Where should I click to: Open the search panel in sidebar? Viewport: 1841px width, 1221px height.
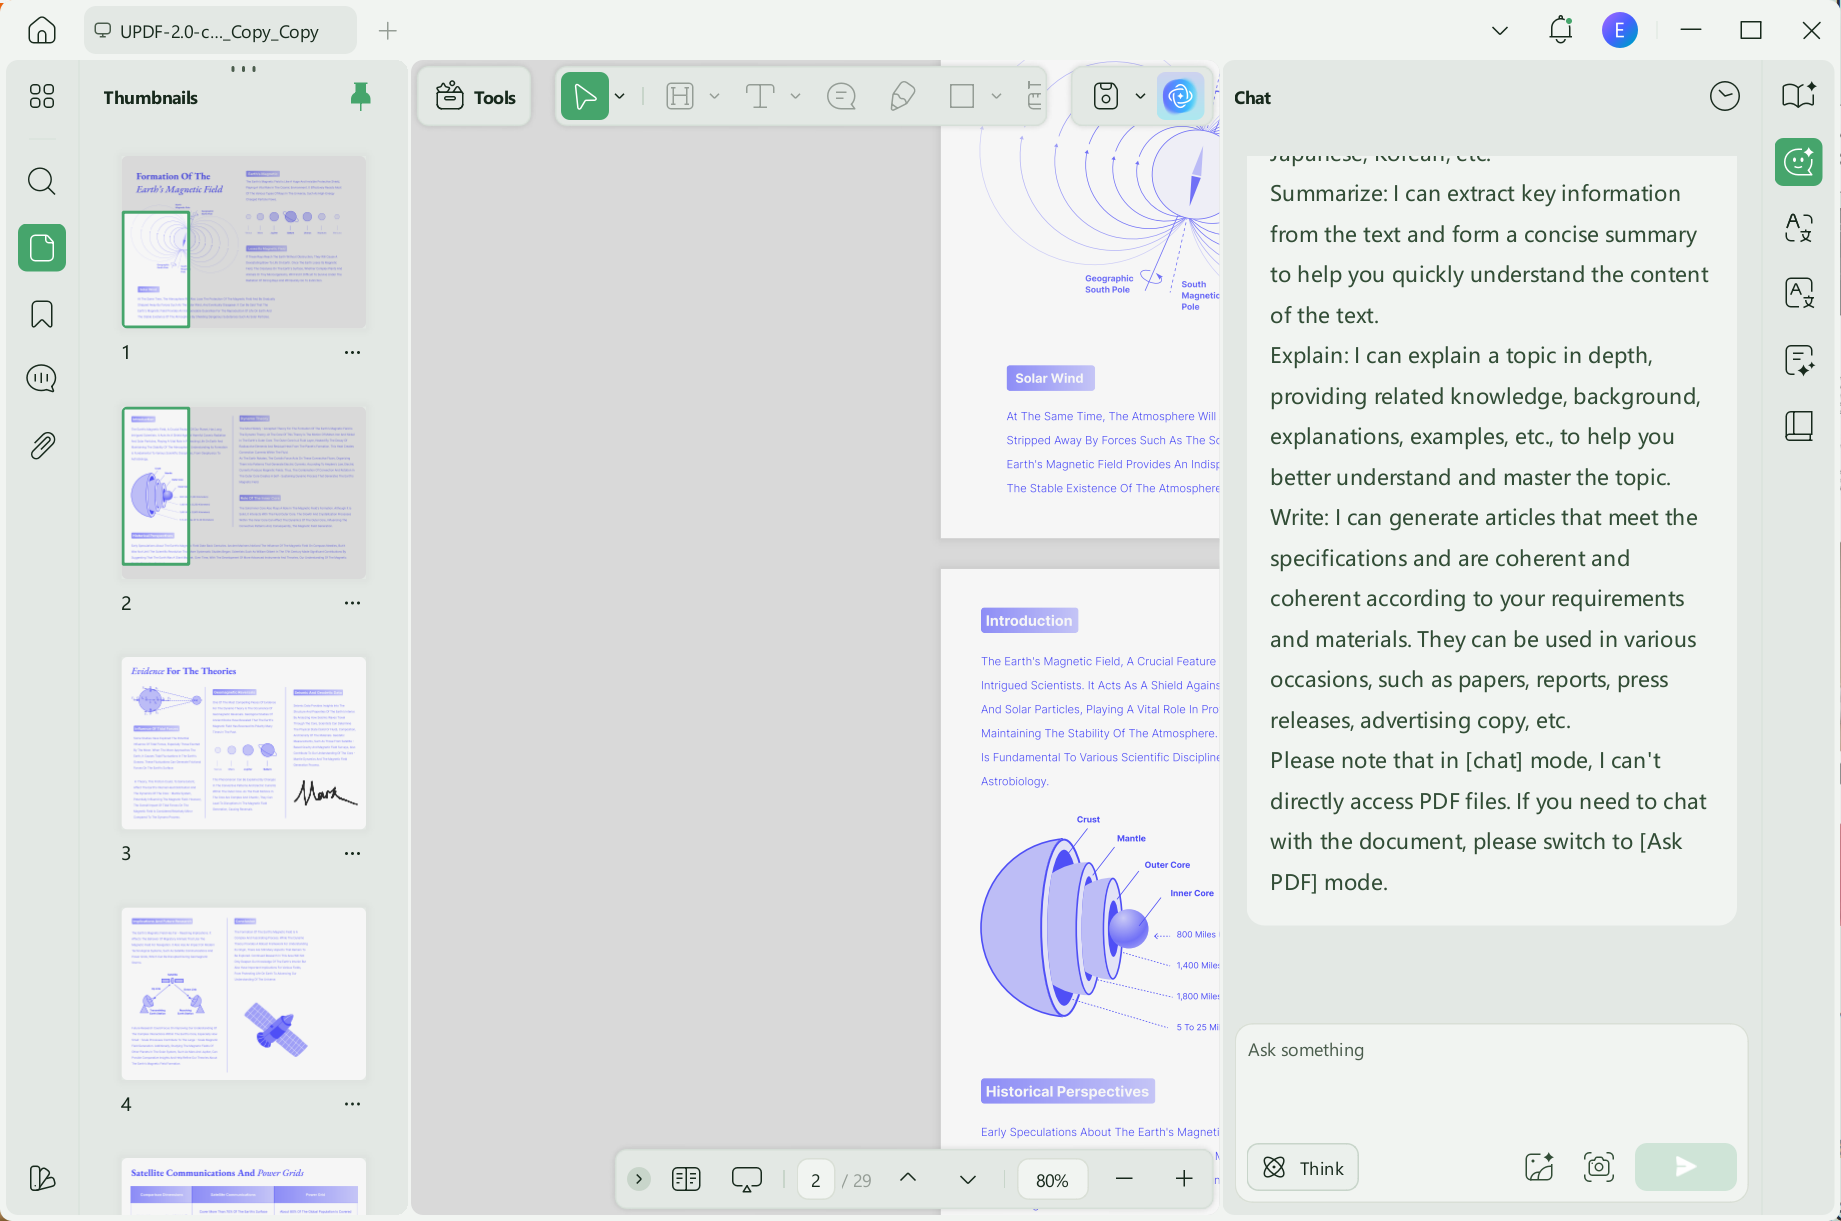click(42, 181)
